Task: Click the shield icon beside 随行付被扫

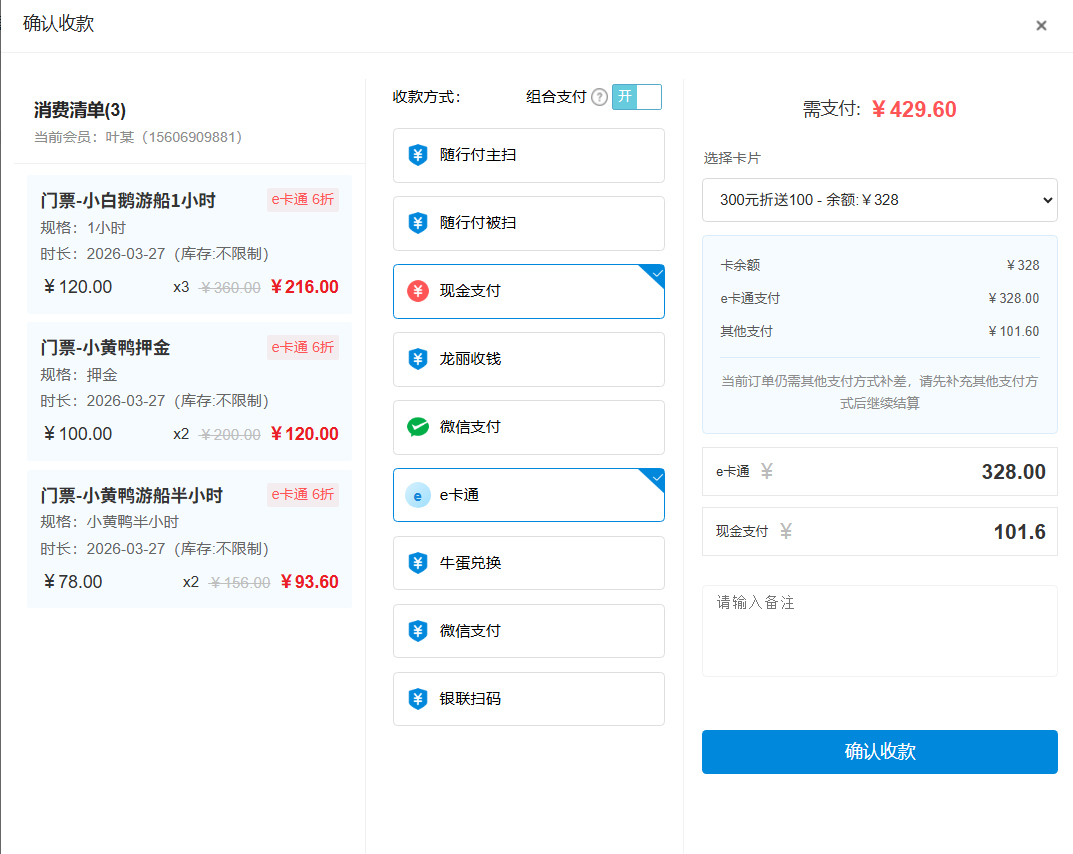Action: [418, 223]
